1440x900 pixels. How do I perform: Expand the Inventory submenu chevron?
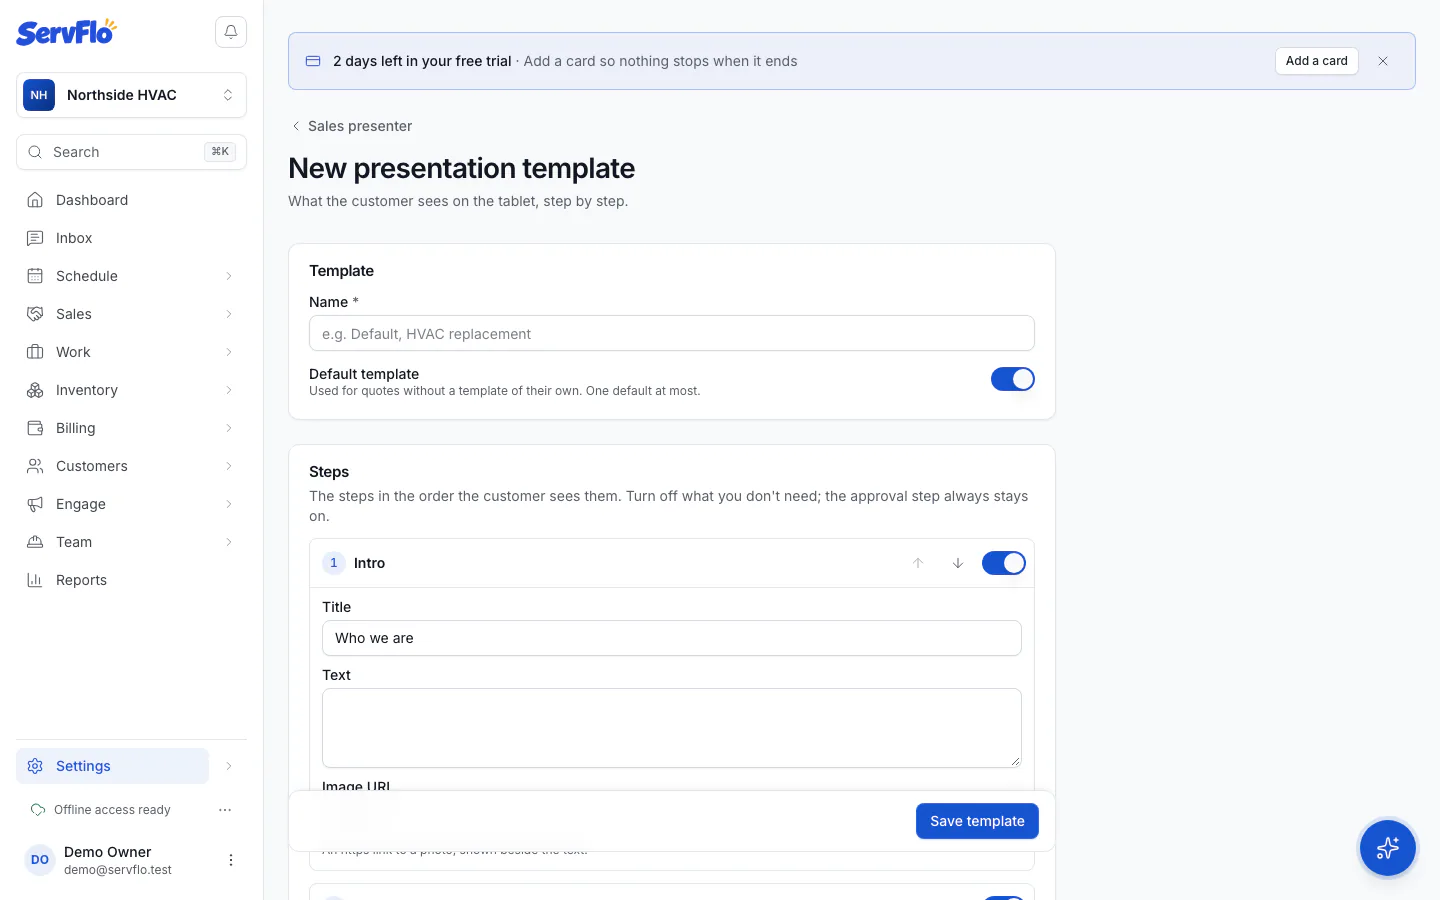click(229, 390)
